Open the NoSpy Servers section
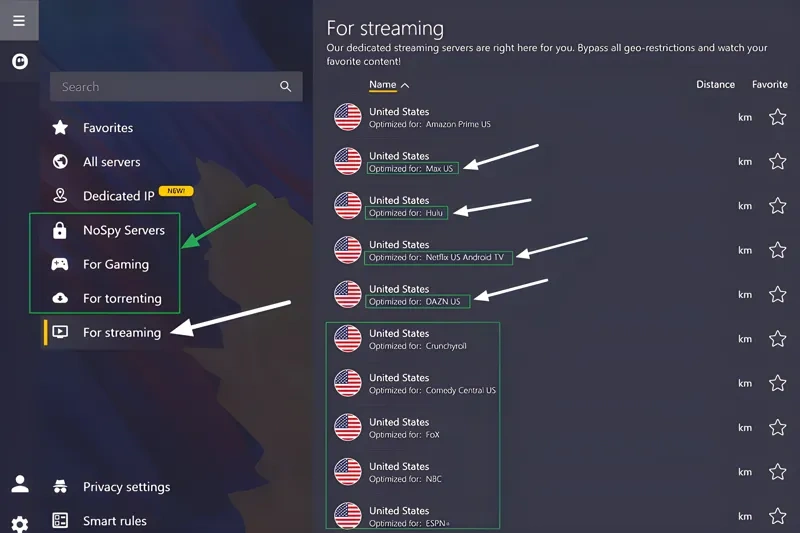Viewport: 800px width, 533px height. coord(123,230)
